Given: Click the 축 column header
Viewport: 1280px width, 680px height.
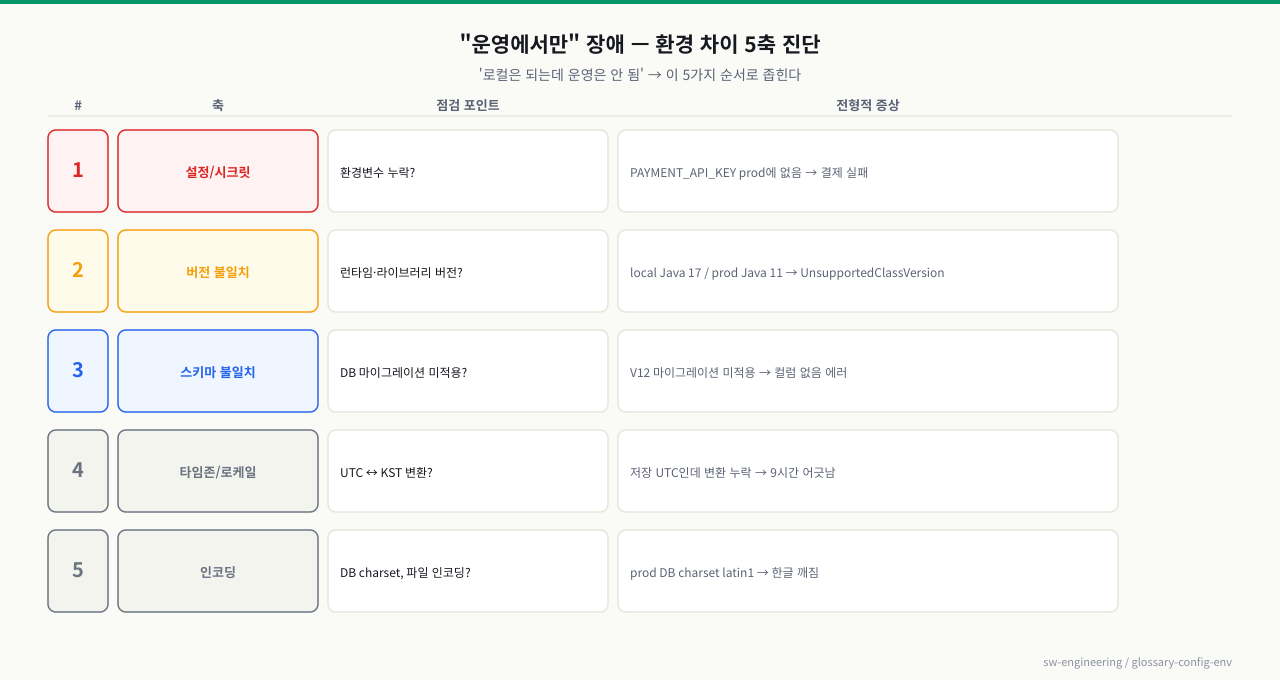Looking at the screenshot, I should (218, 105).
